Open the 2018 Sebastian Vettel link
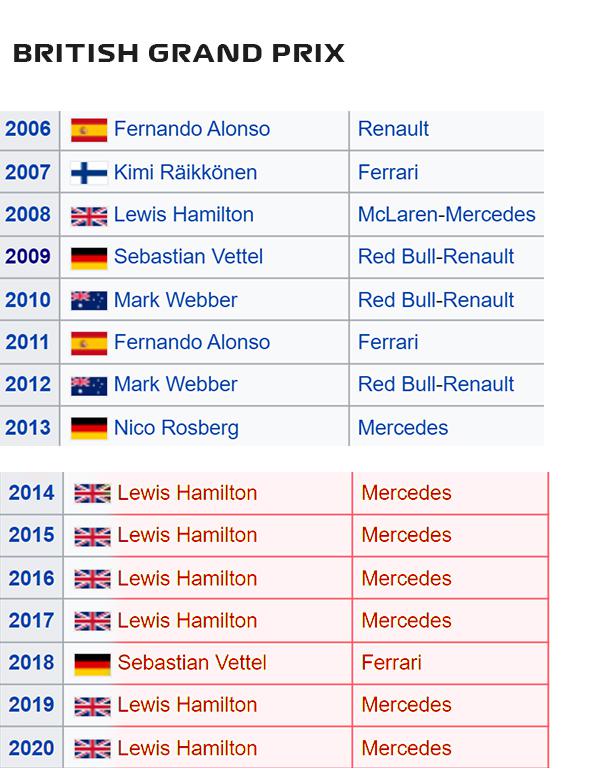 click(192, 663)
